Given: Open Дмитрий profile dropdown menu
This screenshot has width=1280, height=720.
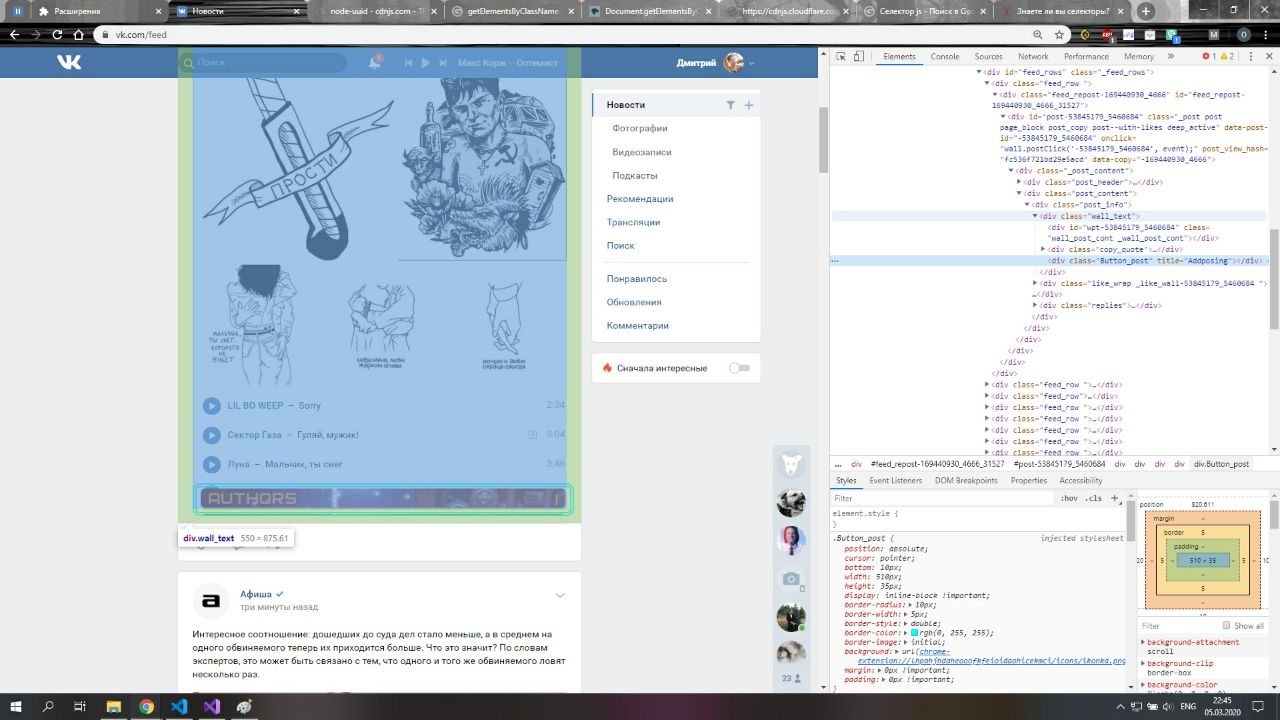Looking at the screenshot, I should pyautogui.click(x=715, y=63).
